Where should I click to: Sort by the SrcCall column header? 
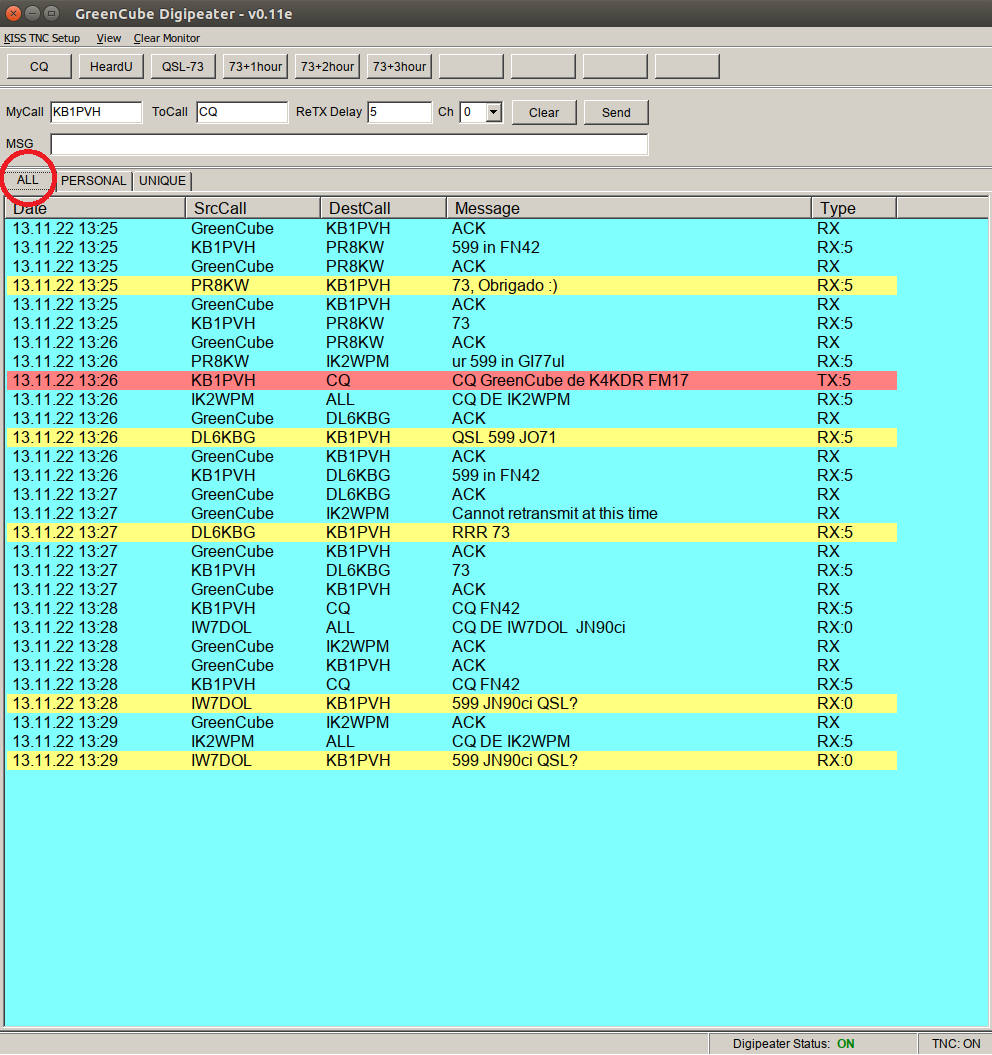tap(253, 209)
